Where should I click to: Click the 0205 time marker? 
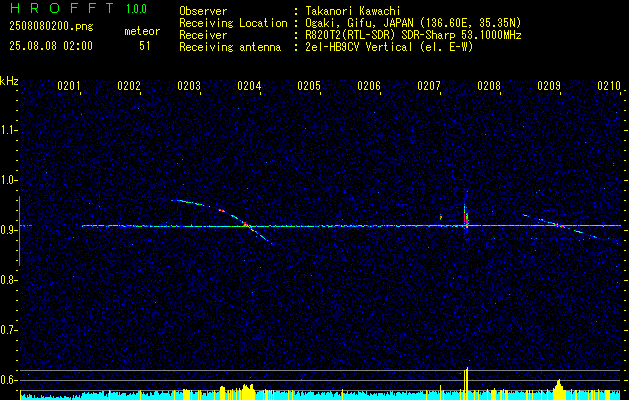point(309,86)
